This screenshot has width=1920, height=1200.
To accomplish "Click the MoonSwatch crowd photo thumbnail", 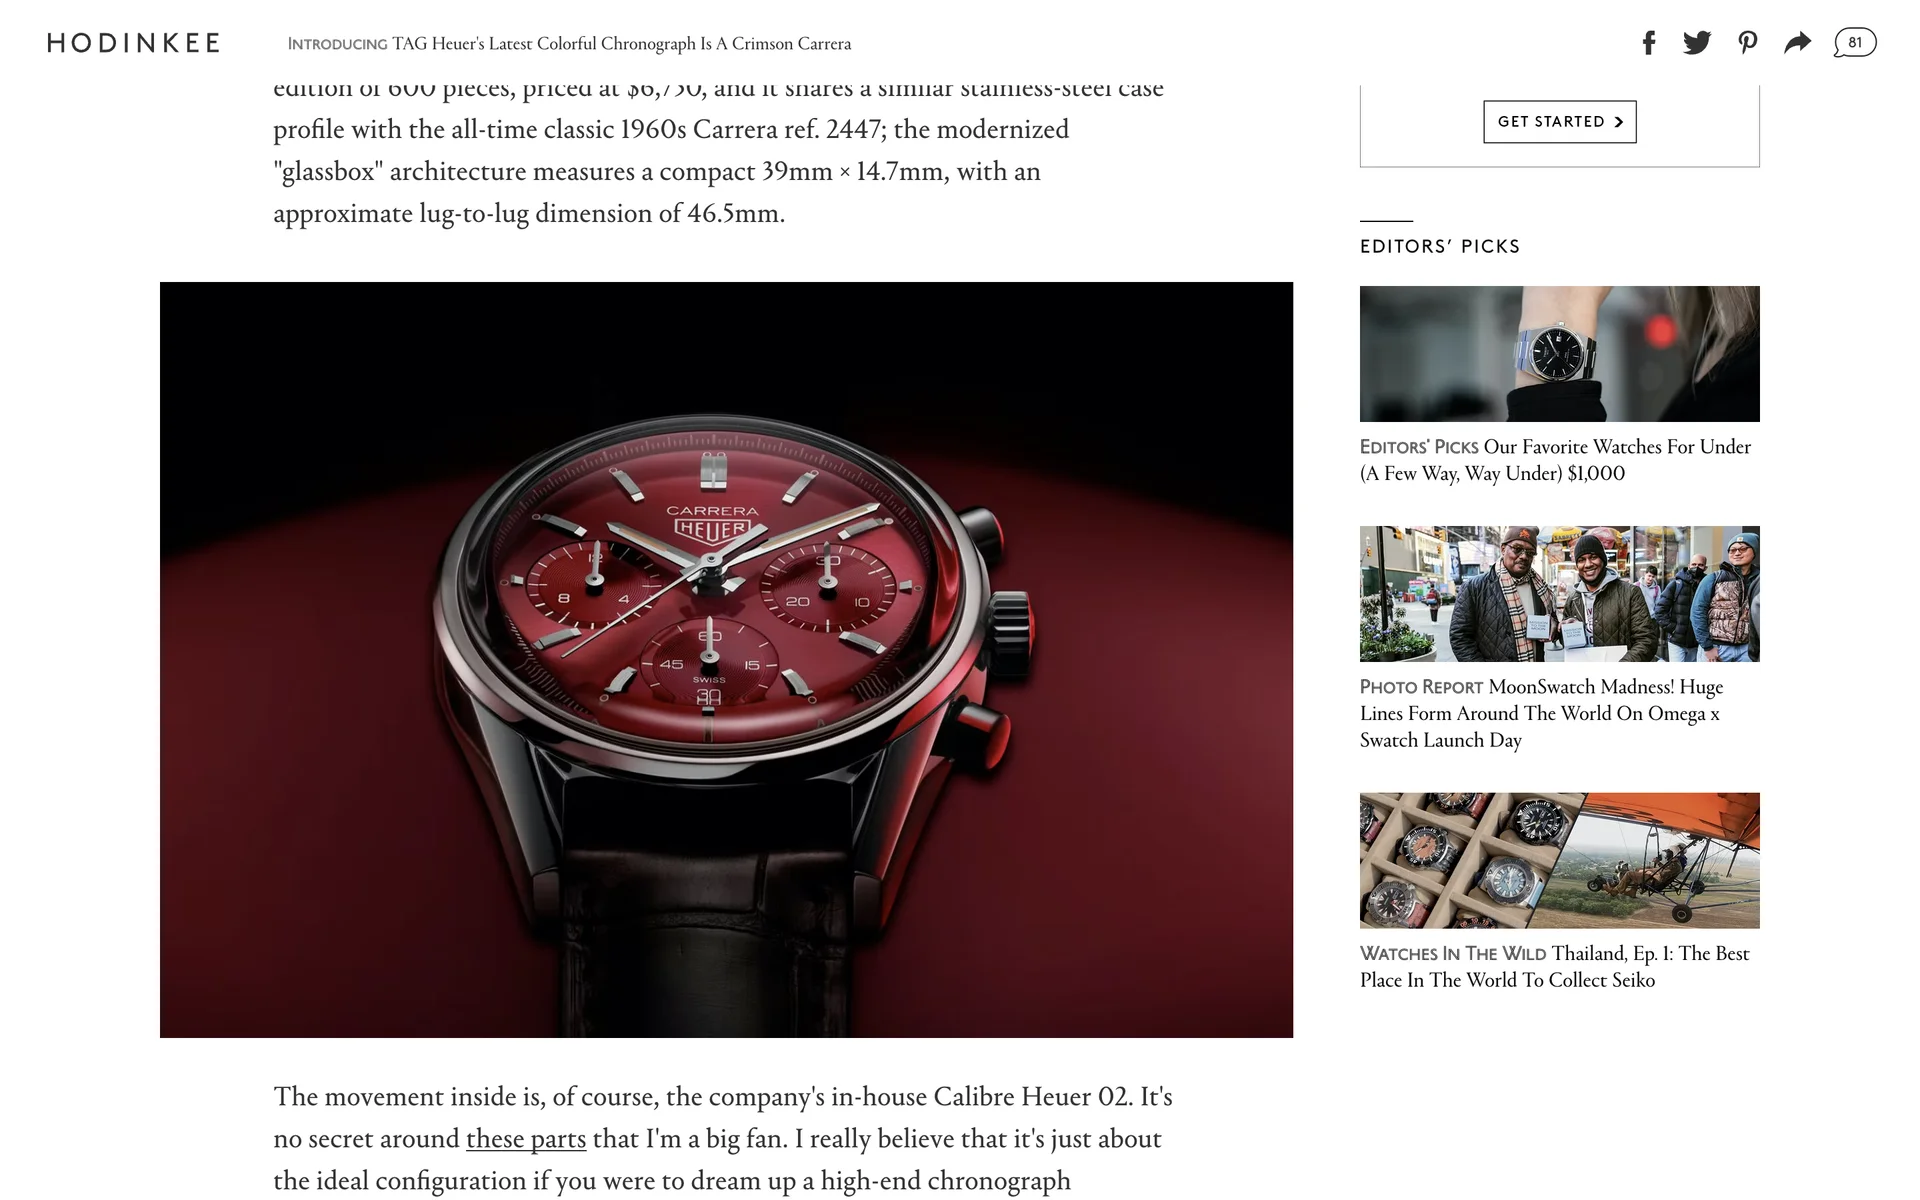I will (x=1559, y=594).
